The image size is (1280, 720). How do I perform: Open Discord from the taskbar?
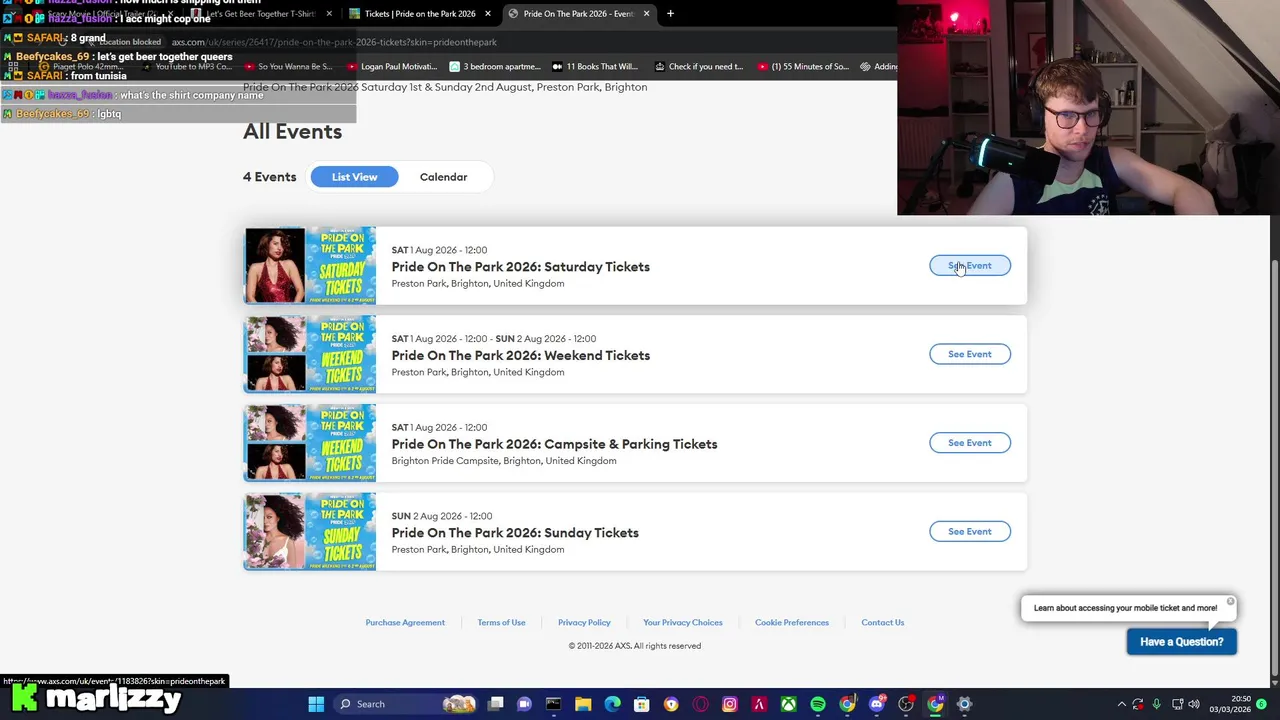877,704
